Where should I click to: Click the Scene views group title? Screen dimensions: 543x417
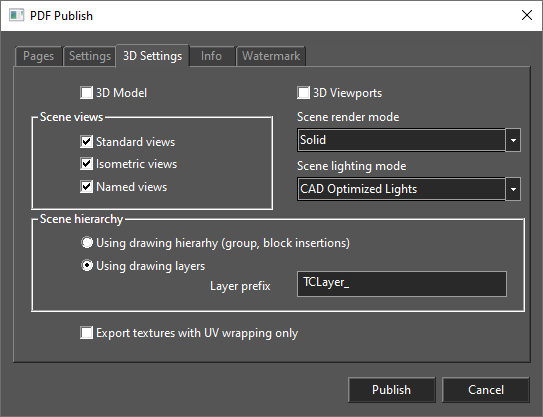71,117
